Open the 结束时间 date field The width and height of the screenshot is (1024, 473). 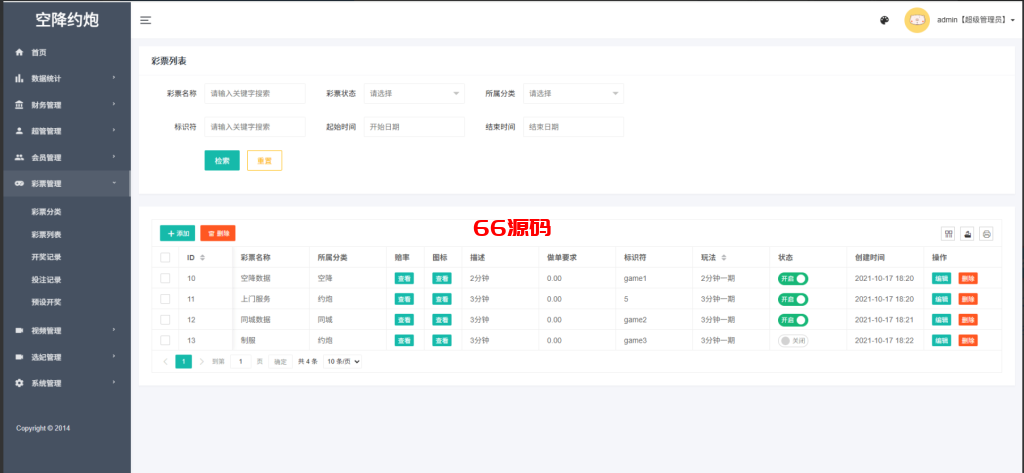tap(573, 127)
